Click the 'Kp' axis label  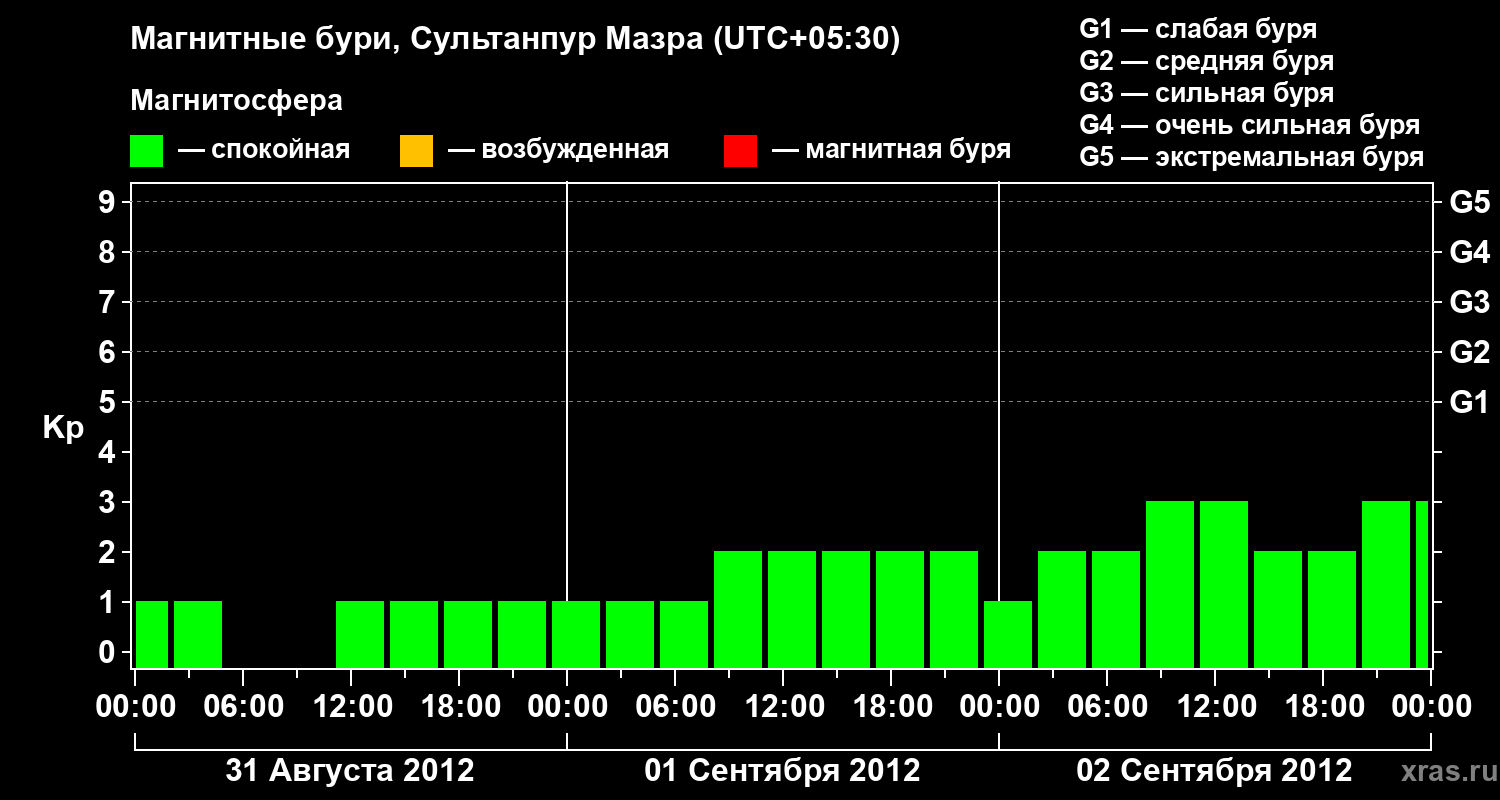pos(63,429)
